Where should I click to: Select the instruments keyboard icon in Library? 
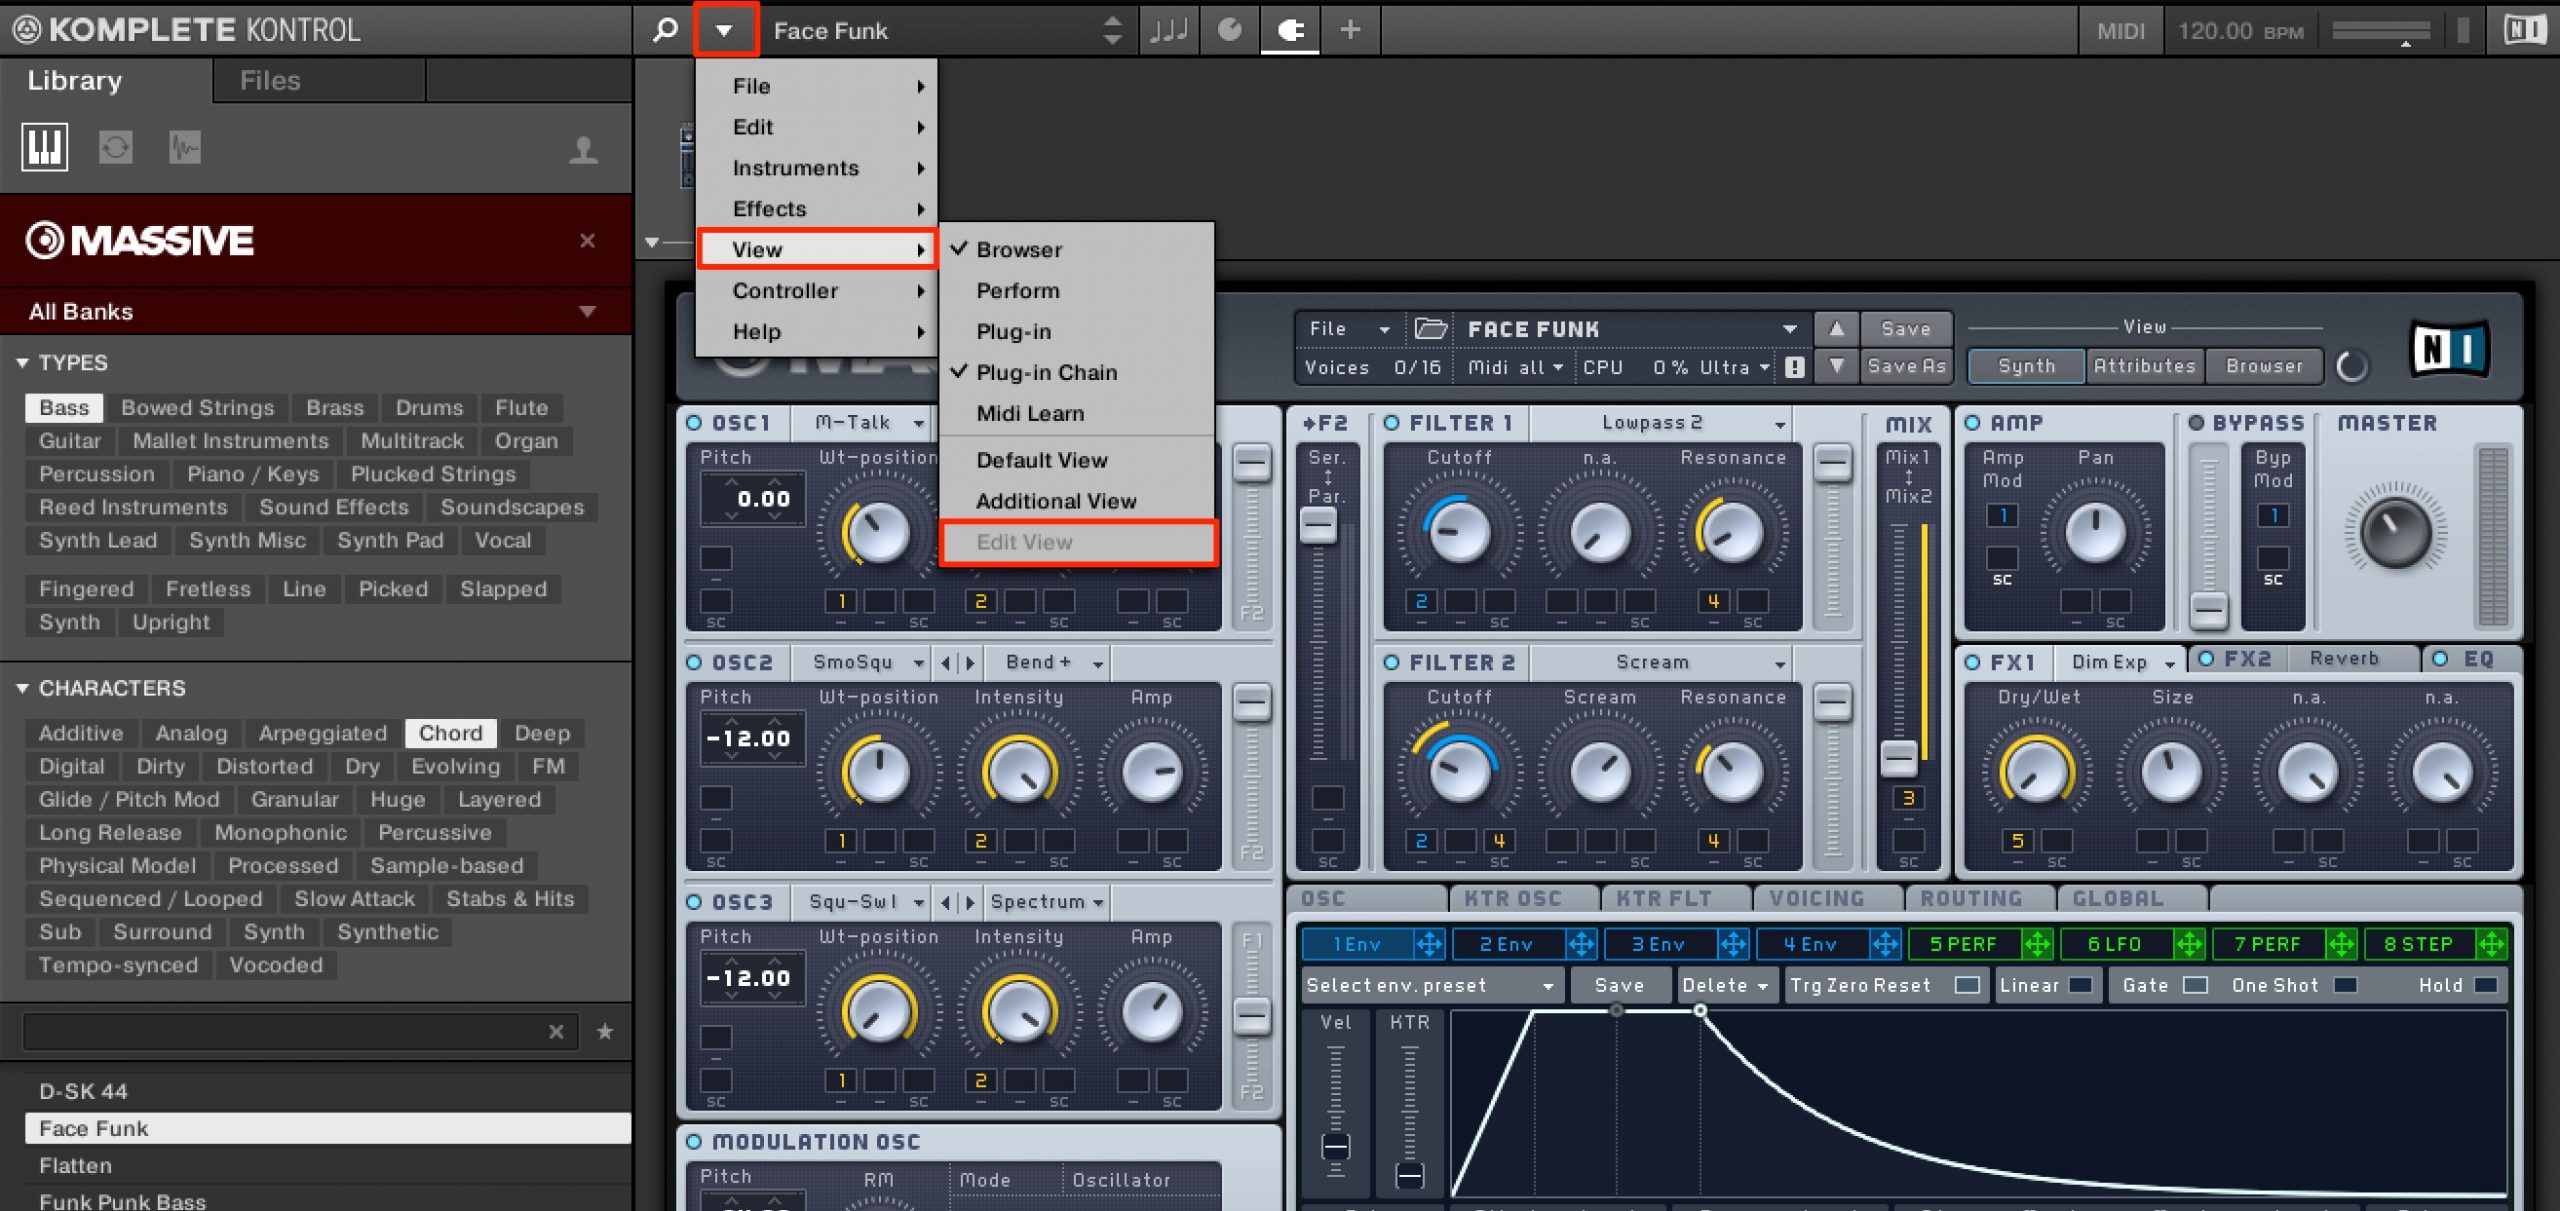click(45, 148)
